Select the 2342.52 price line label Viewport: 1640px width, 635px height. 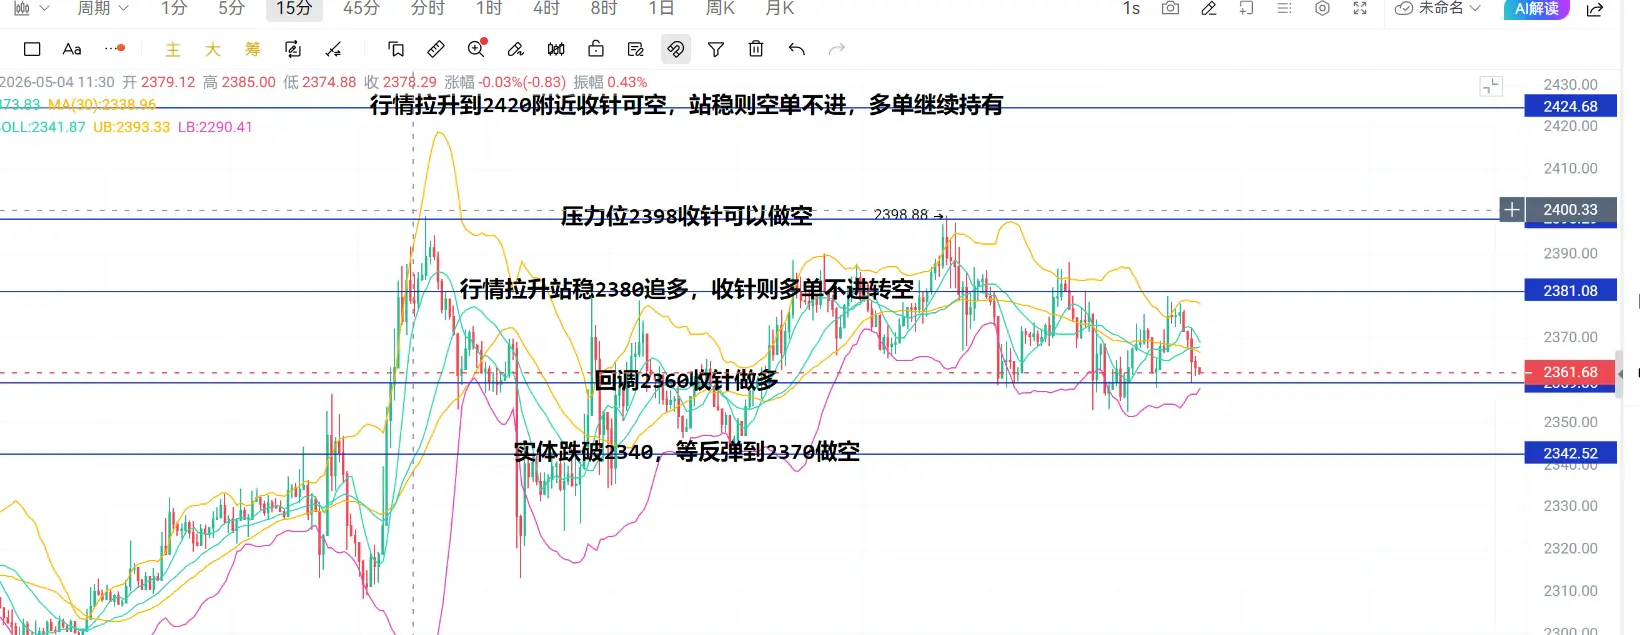pyautogui.click(x=1570, y=453)
